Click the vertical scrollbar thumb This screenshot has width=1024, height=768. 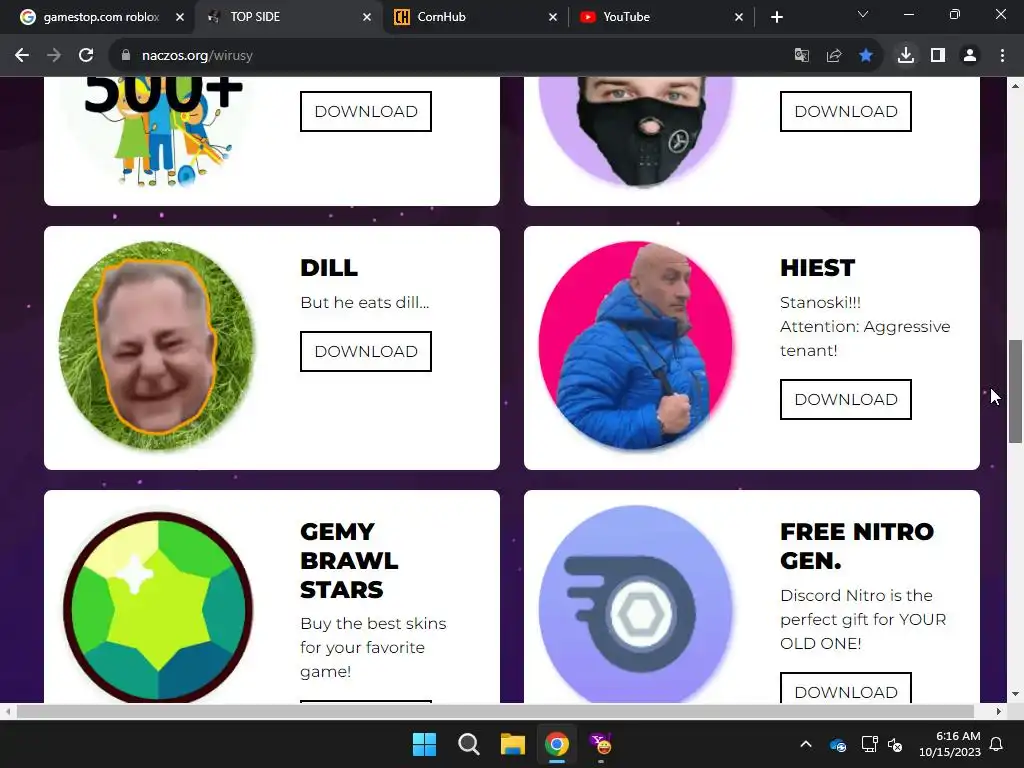click(x=1015, y=391)
